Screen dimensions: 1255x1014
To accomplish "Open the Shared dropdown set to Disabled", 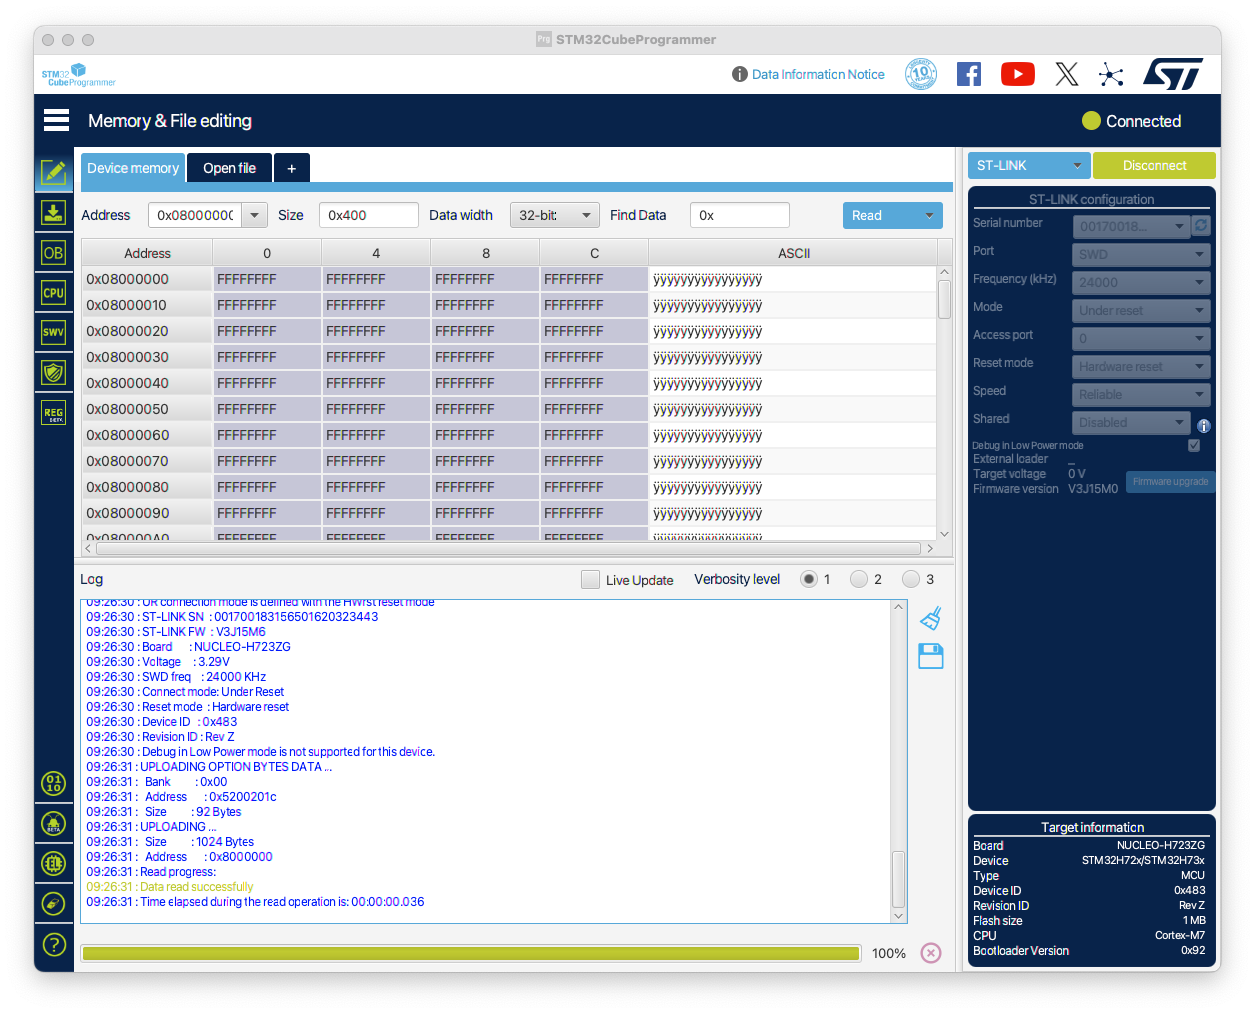I will [x=1130, y=422].
